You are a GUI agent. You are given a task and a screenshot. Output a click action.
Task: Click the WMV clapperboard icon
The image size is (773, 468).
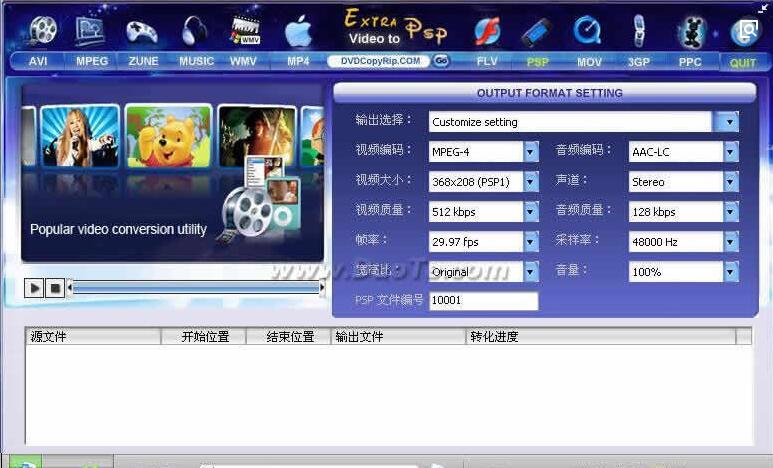click(246, 31)
